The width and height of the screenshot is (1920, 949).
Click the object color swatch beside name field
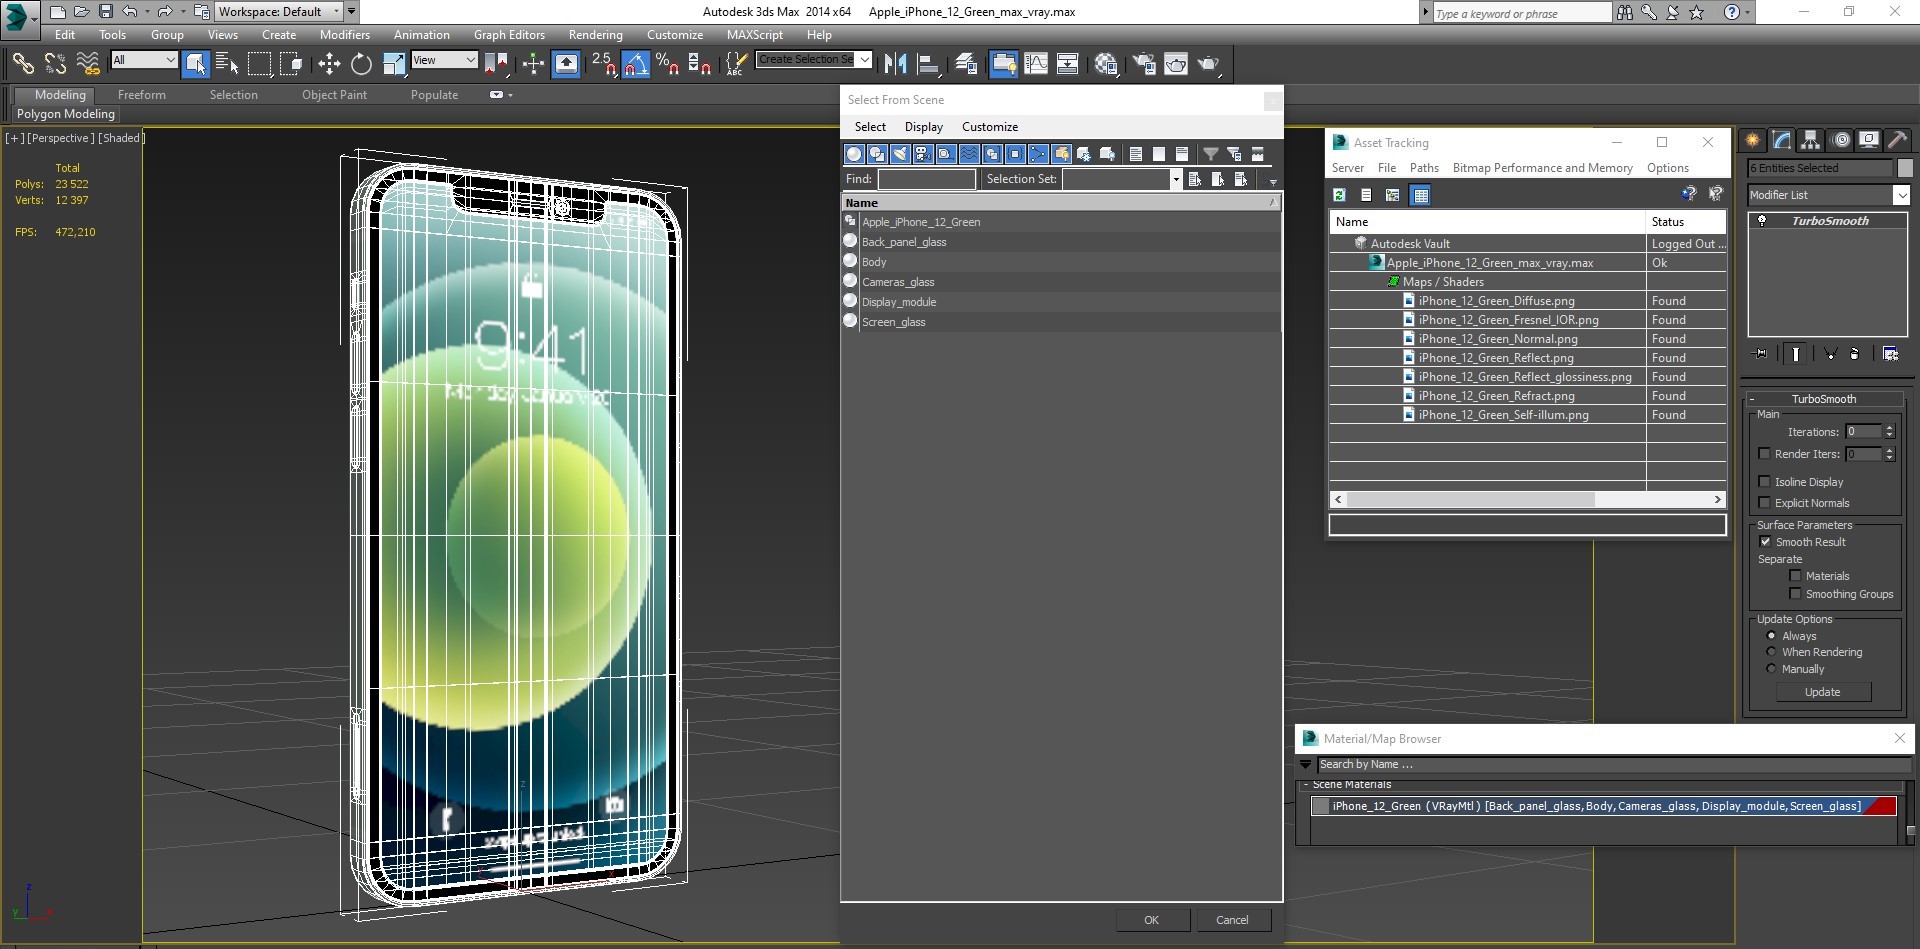[1905, 168]
